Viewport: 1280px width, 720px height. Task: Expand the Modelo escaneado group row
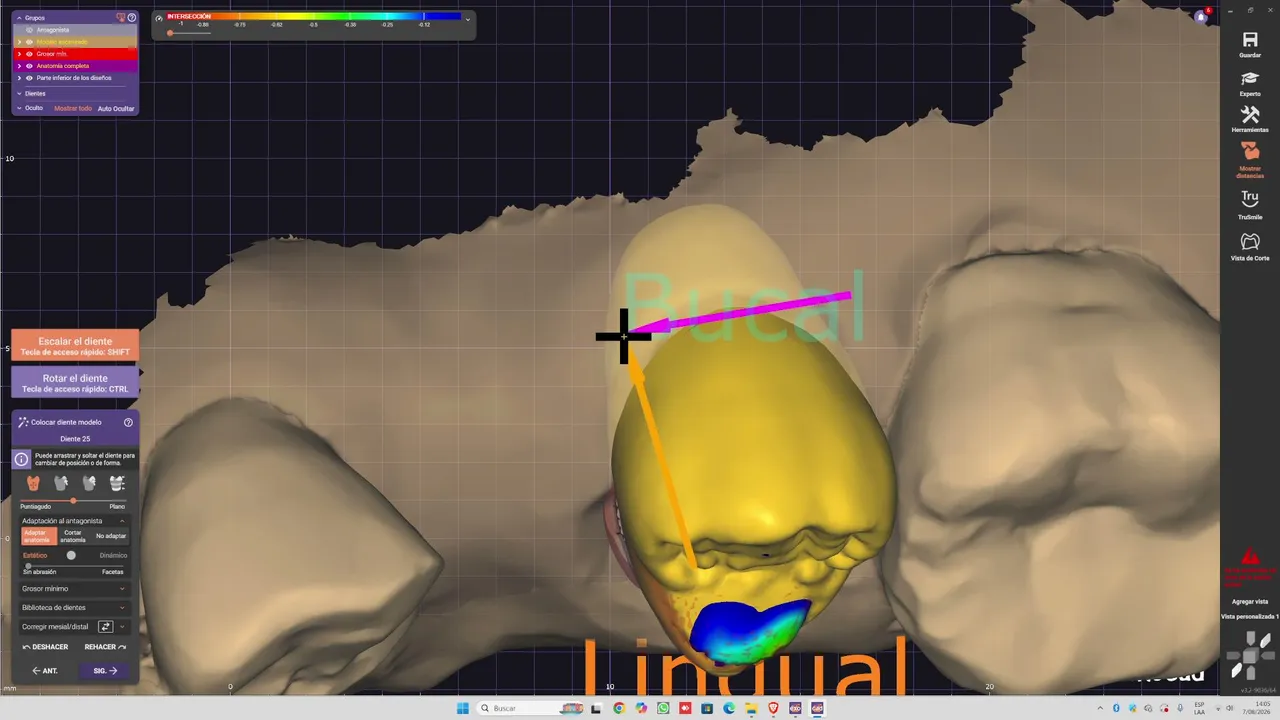point(19,42)
